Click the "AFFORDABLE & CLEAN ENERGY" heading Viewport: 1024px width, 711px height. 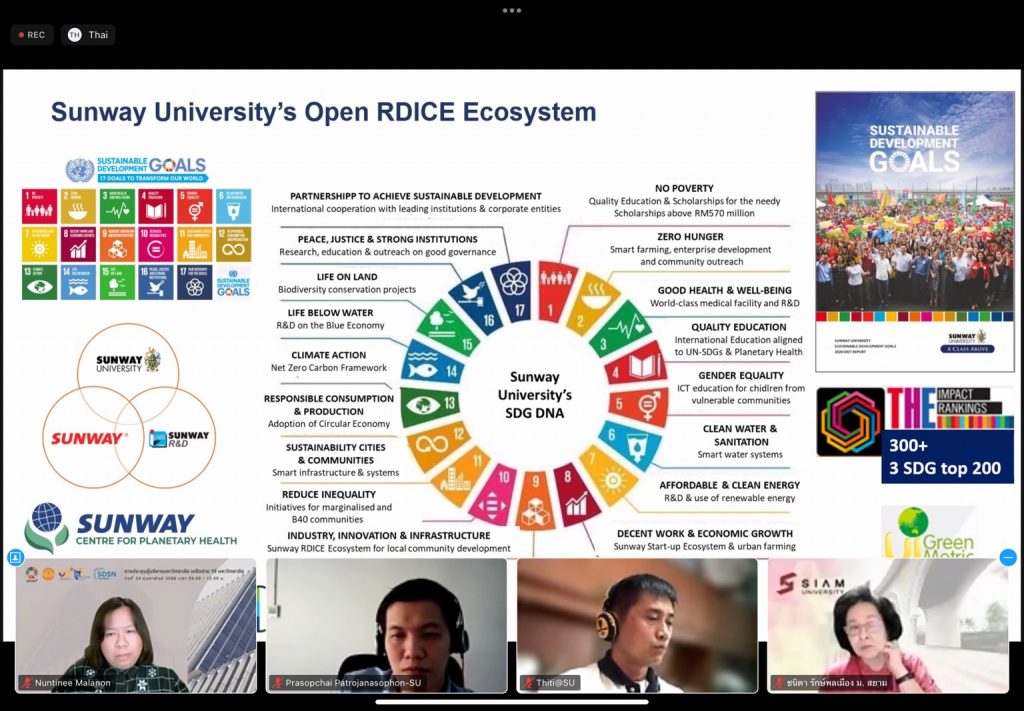click(729, 485)
